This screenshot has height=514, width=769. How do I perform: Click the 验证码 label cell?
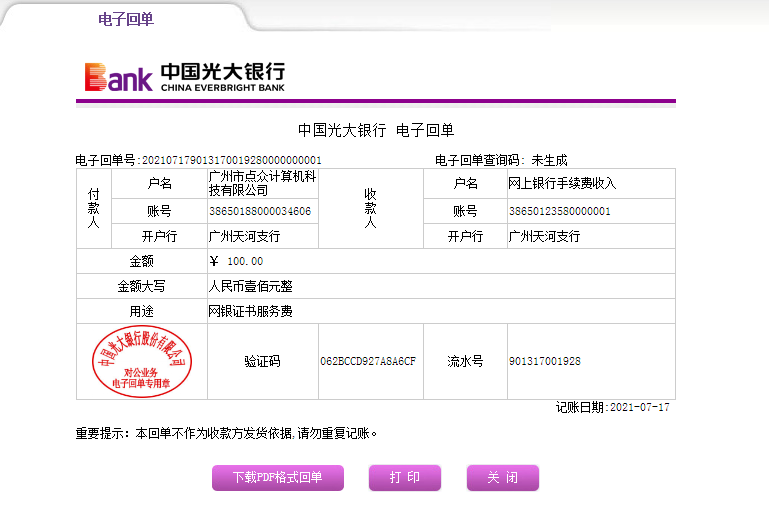(262, 361)
